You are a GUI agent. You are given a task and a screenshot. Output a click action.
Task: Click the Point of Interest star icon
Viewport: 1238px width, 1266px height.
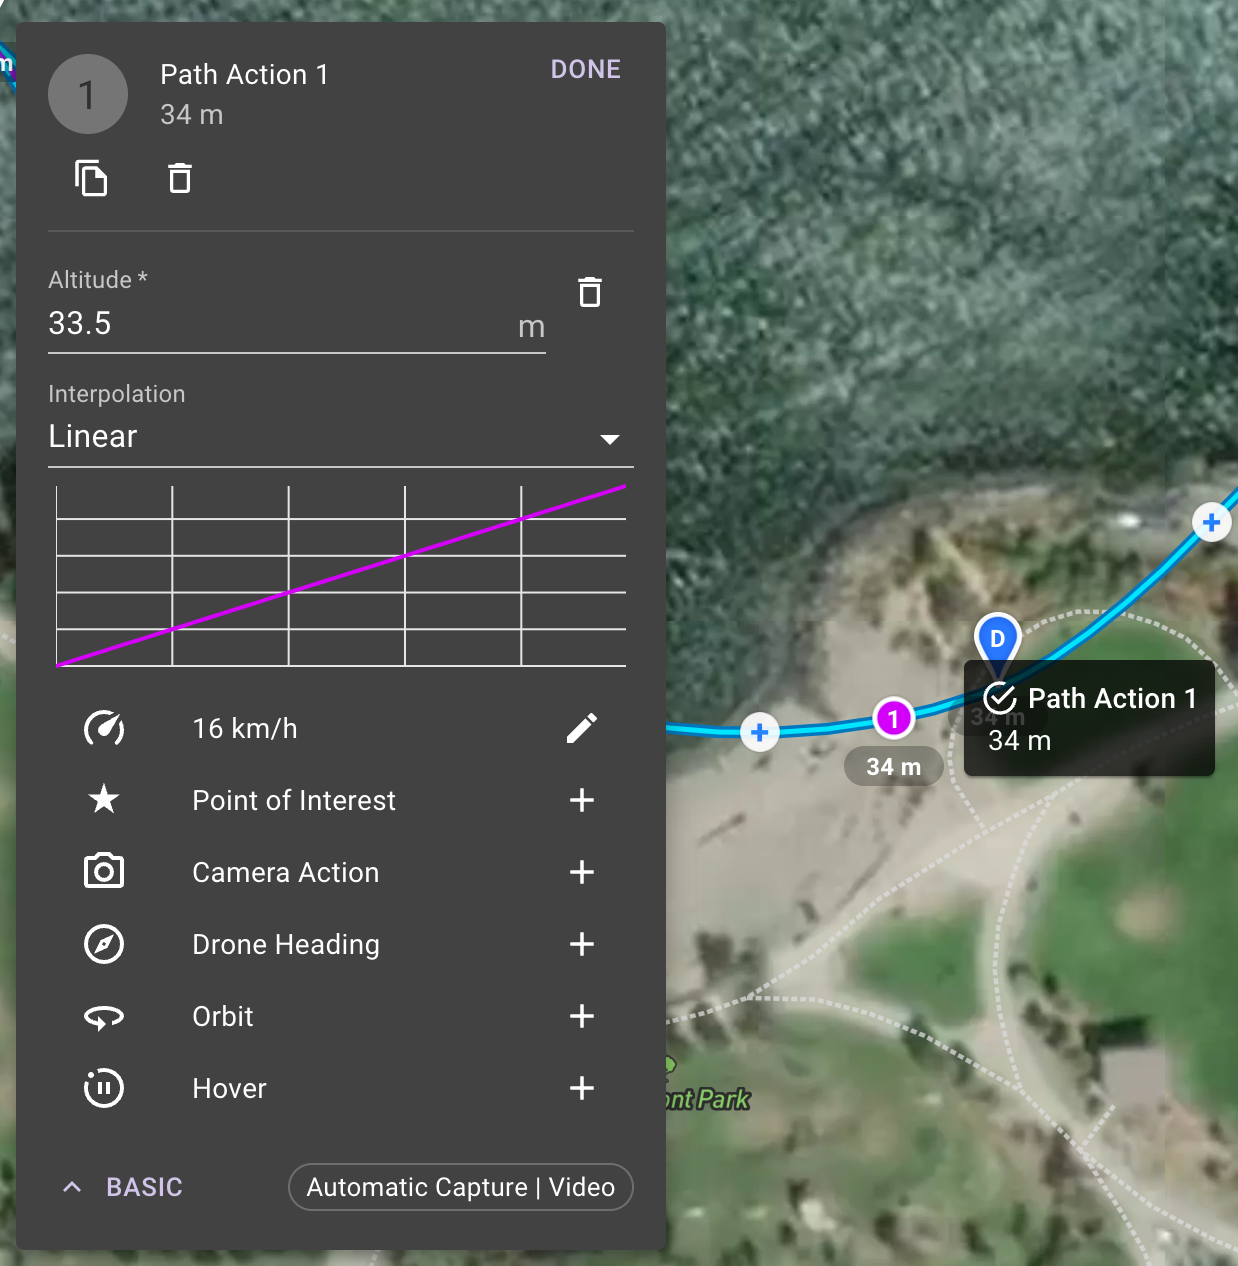click(x=104, y=800)
